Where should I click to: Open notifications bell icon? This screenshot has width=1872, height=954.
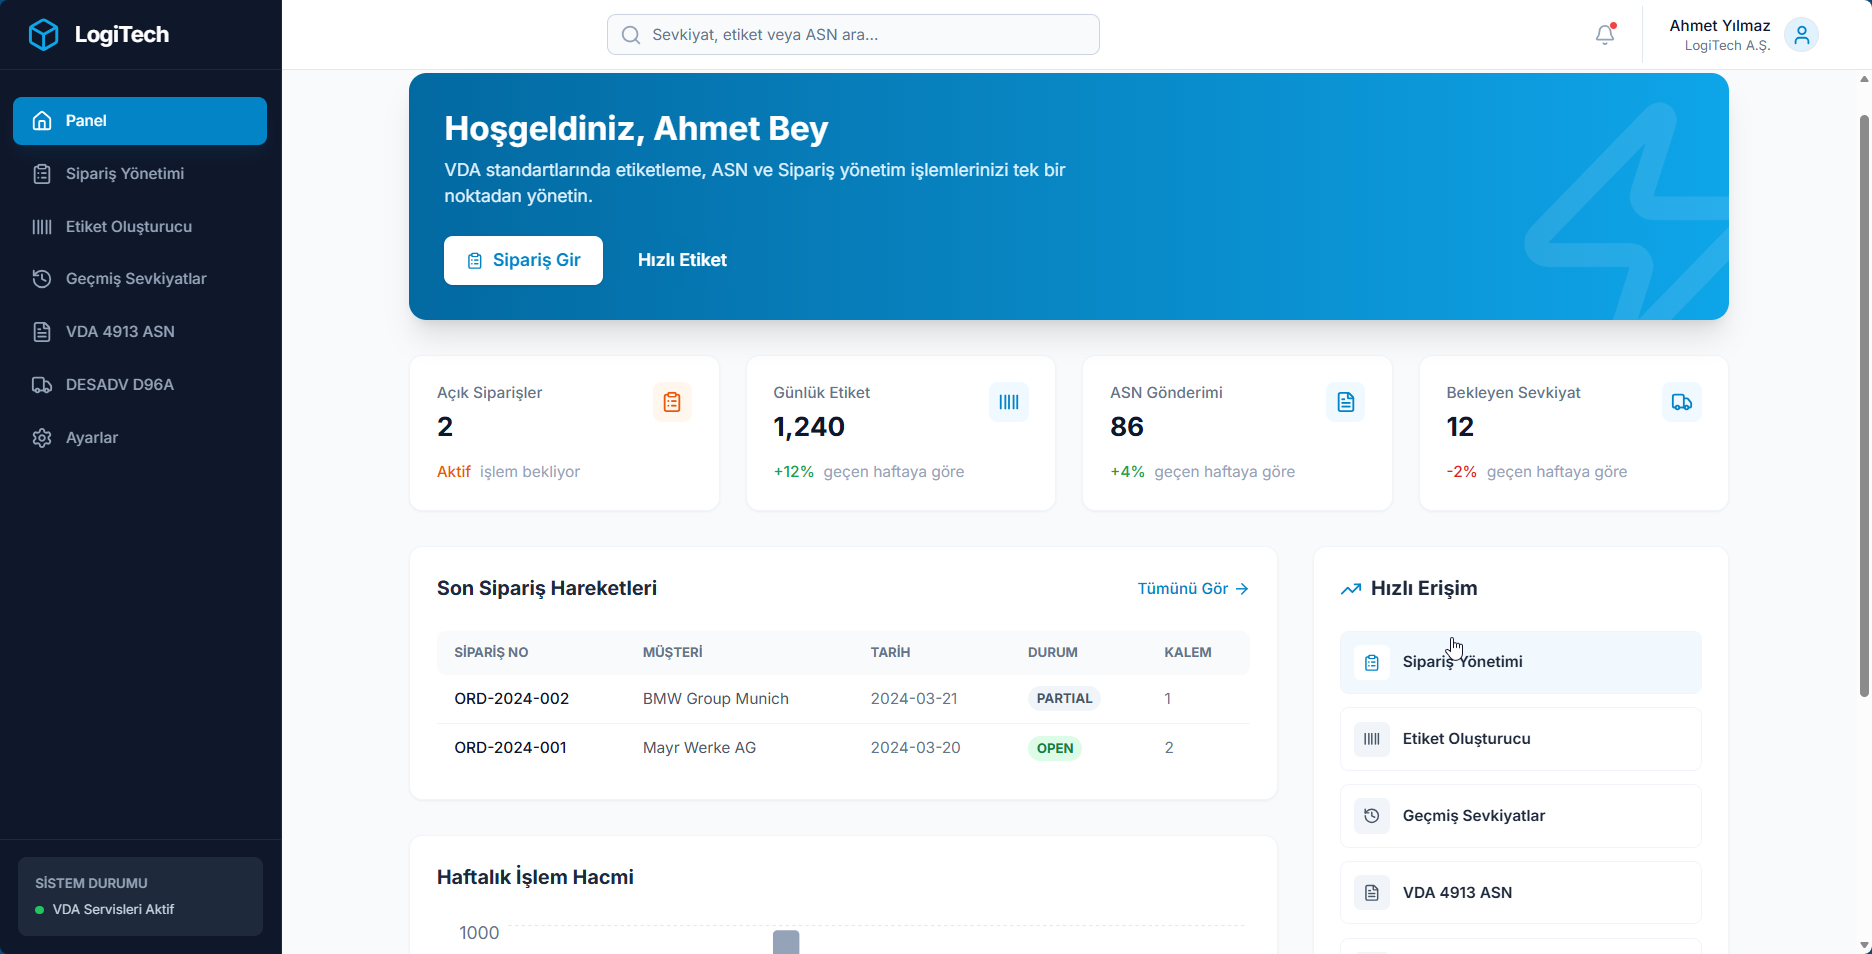coord(1605,35)
